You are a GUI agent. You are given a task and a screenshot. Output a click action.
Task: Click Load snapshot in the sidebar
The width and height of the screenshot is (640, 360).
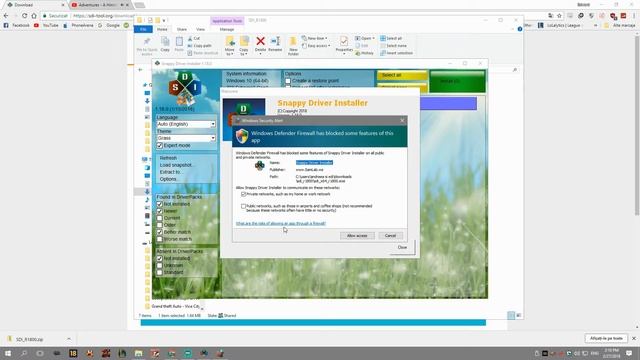click(x=176, y=165)
